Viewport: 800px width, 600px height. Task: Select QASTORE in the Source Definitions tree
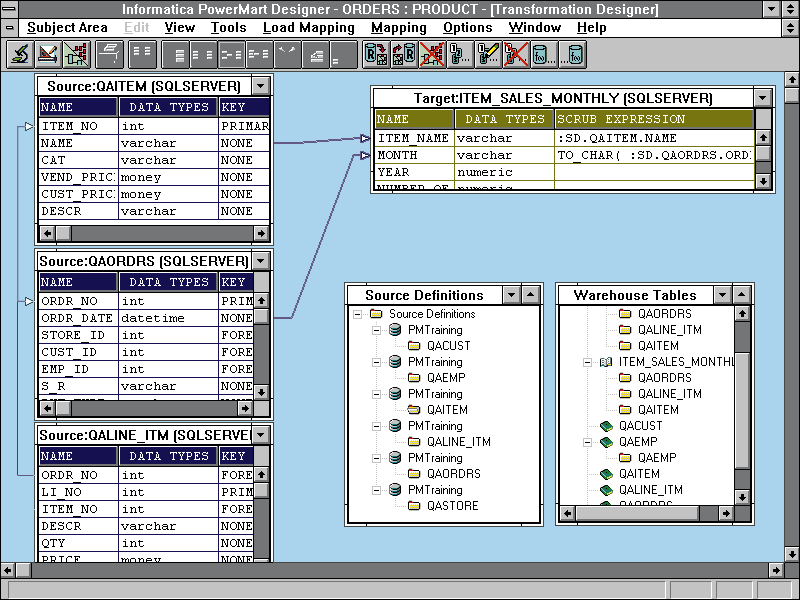click(x=453, y=506)
